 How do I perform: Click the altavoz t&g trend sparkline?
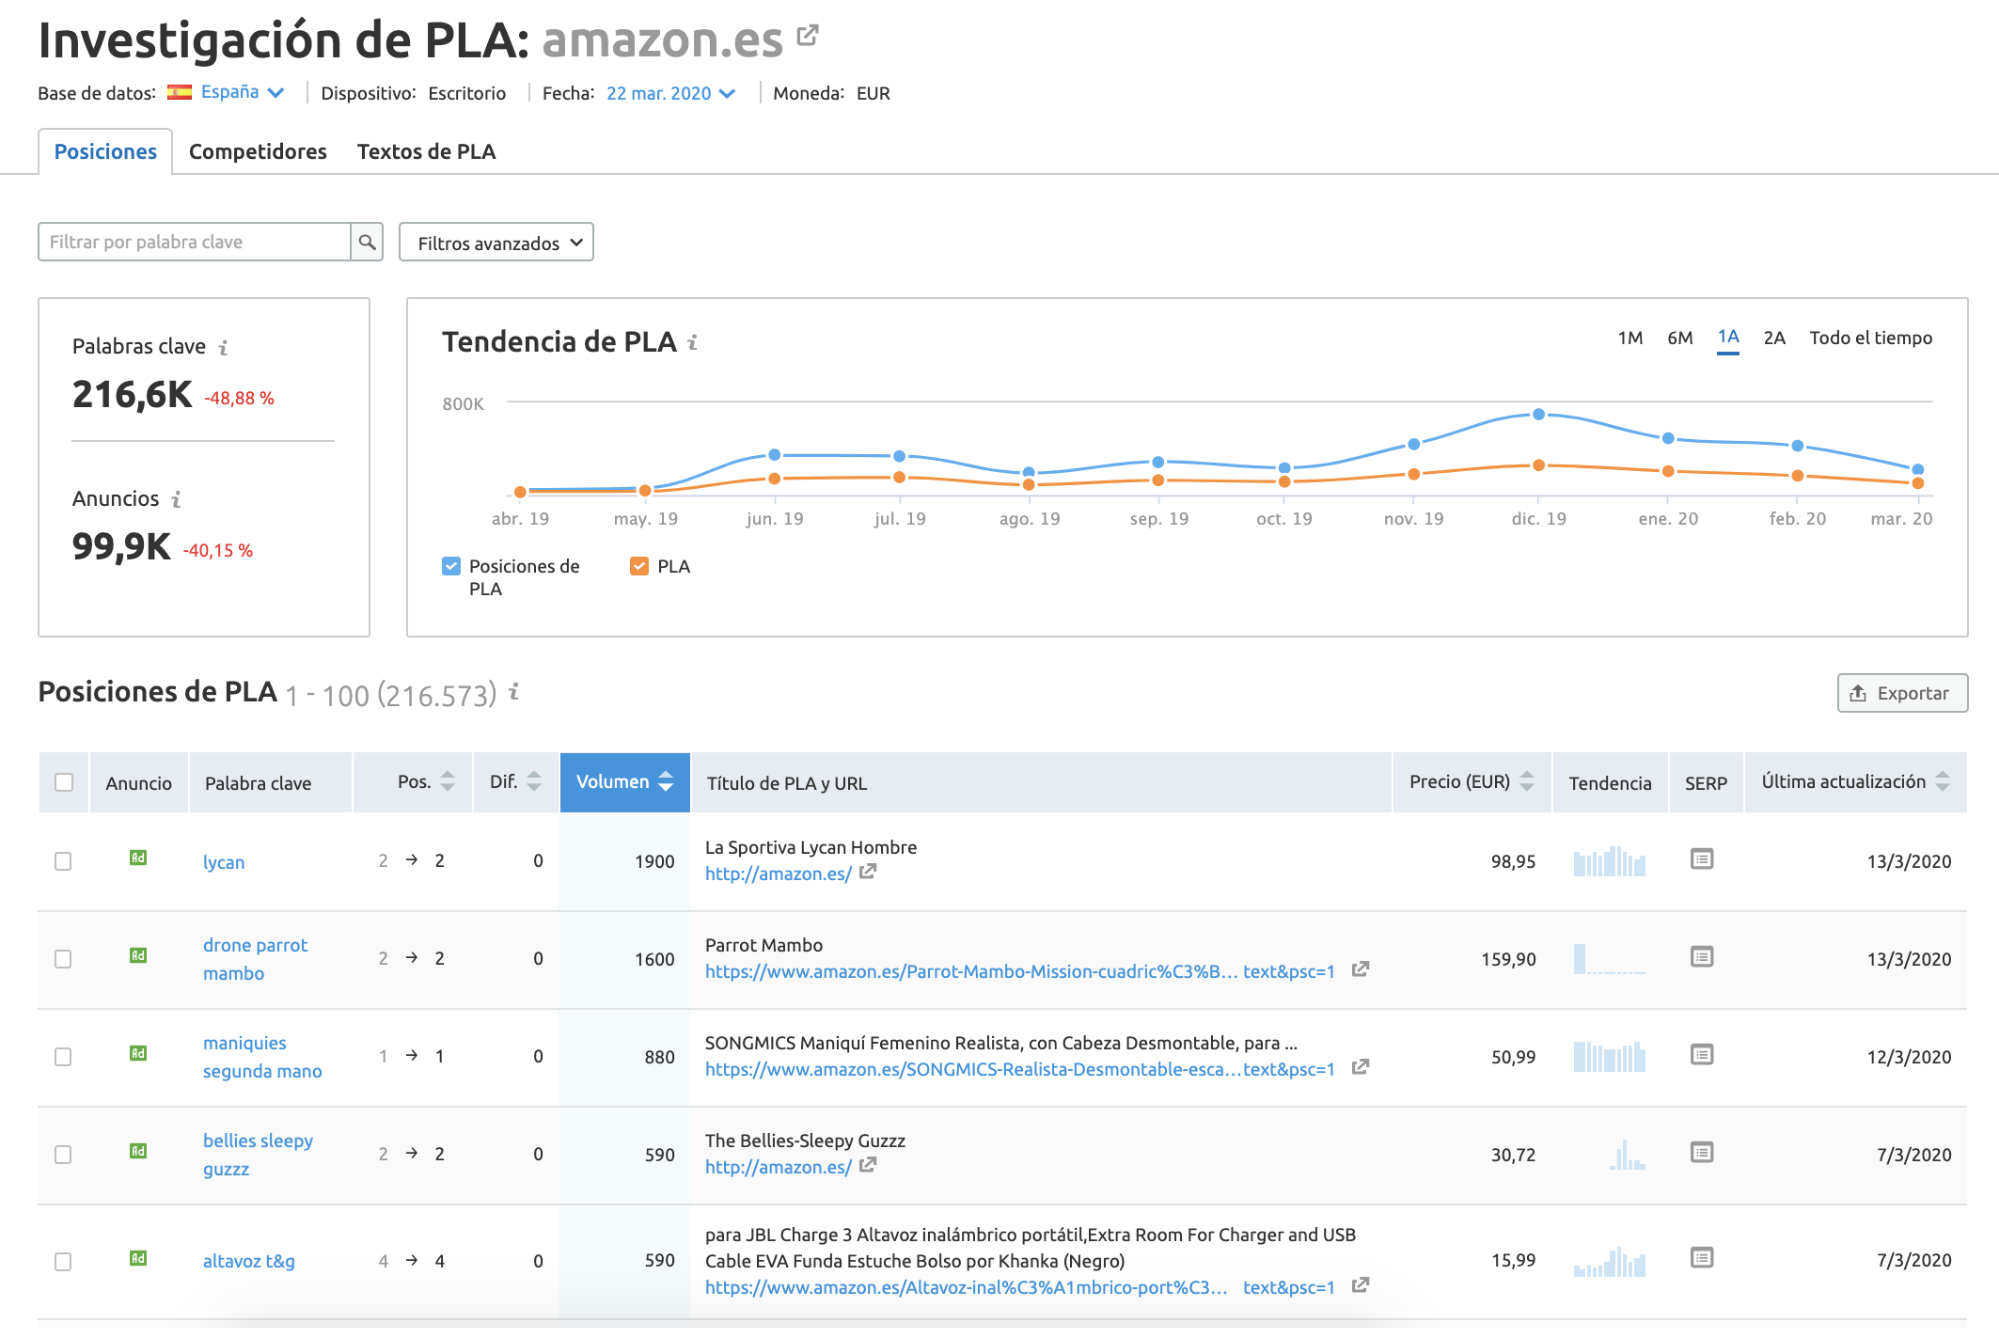(1609, 1261)
